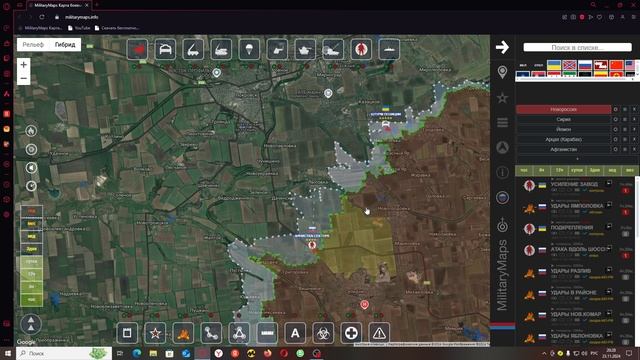Click the browser reload button

pyautogui.click(x=42, y=17)
